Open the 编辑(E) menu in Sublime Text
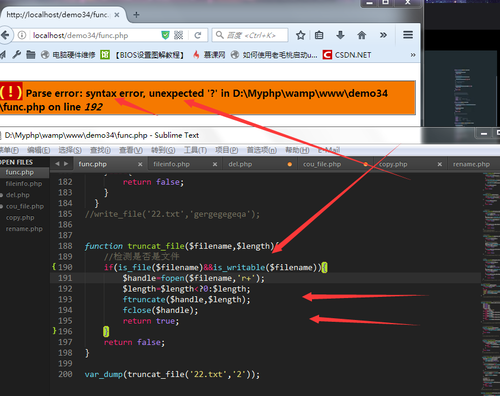500x396 pixels. [39, 150]
